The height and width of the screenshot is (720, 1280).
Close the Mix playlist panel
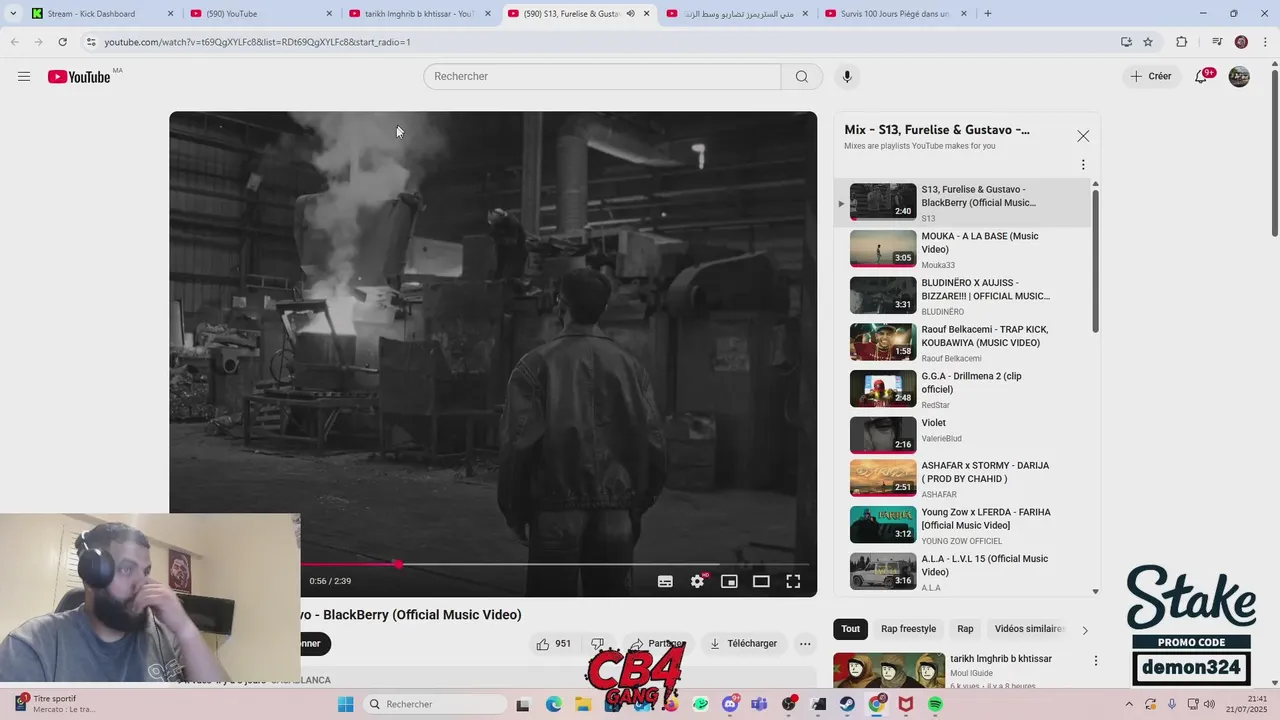[1083, 136]
